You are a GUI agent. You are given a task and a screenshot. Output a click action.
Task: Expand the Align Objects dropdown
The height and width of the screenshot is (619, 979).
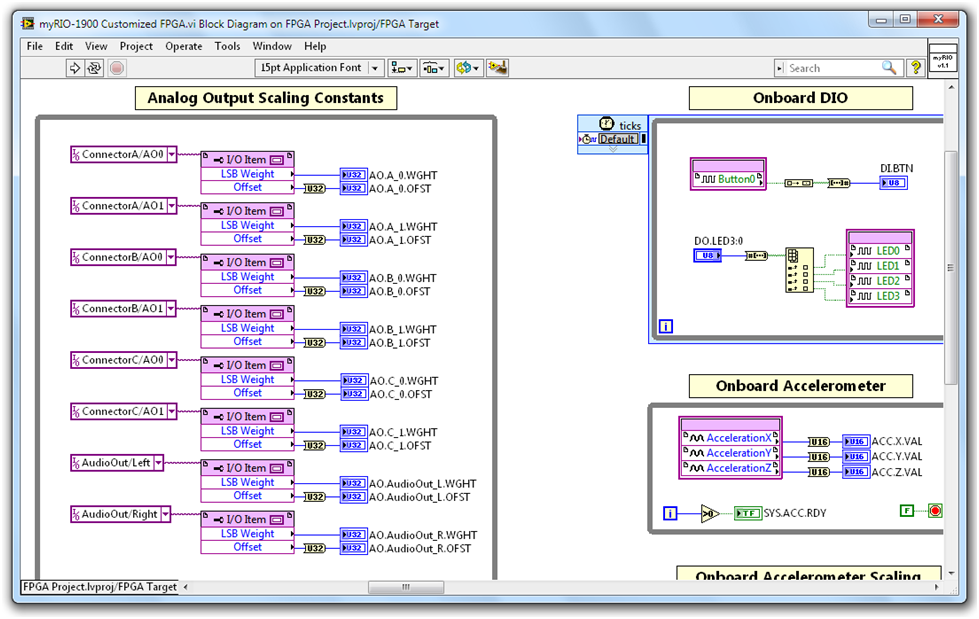403,68
